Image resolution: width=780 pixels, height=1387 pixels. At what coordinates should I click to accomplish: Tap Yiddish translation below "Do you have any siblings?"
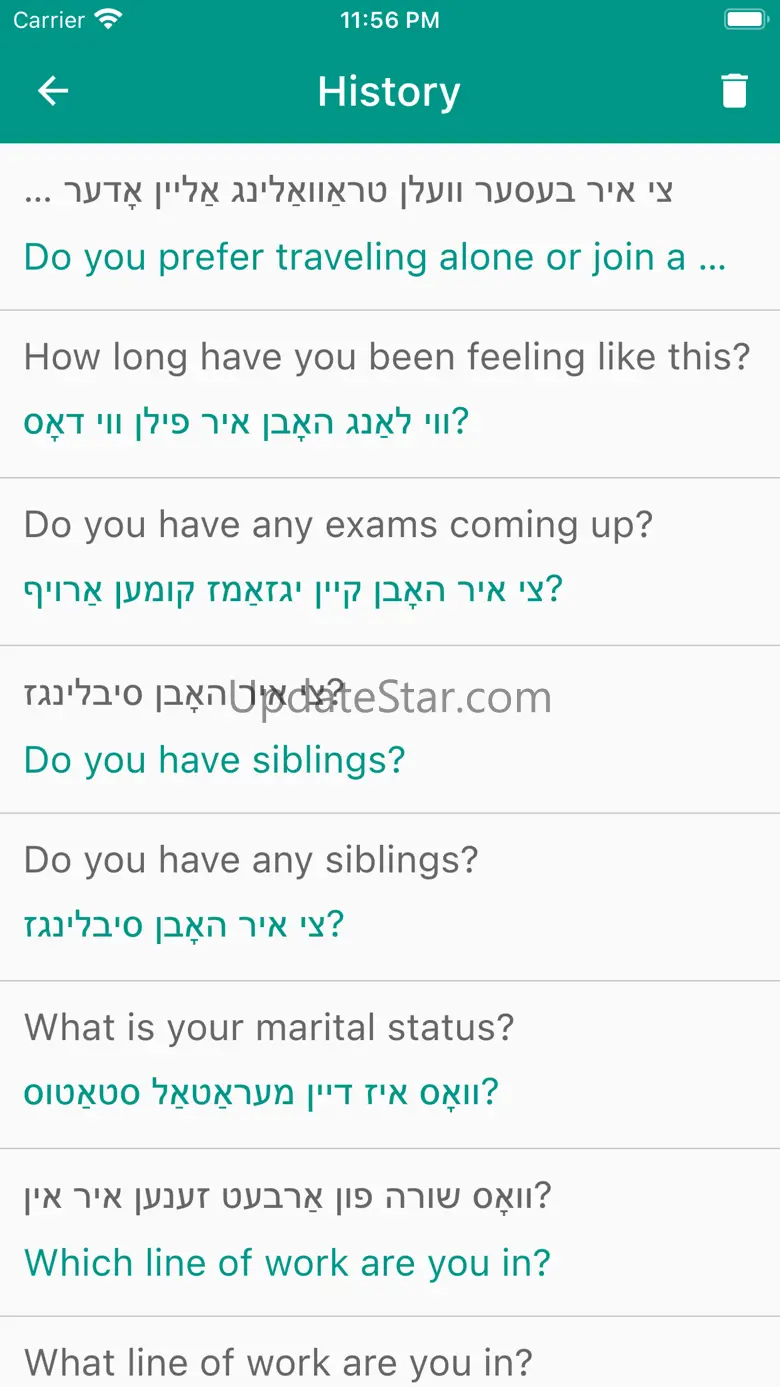click(184, 925)
